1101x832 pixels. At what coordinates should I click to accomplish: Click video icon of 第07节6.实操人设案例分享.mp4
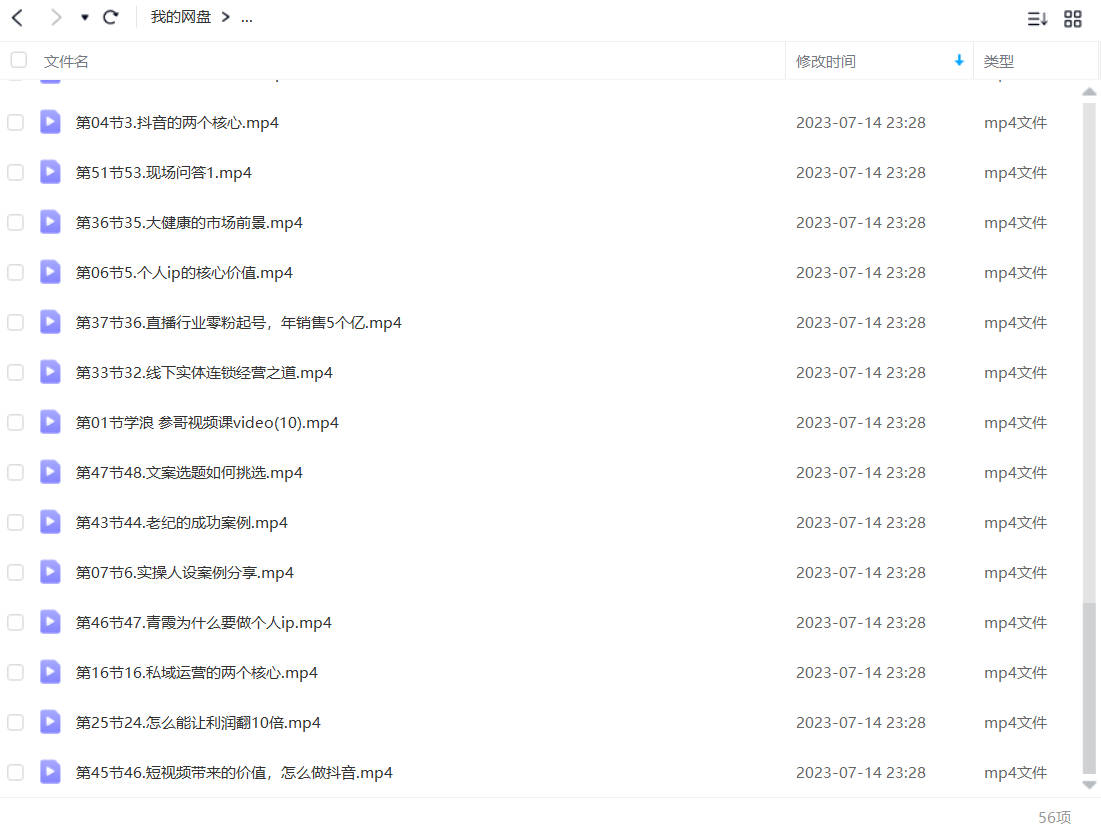[50, 572]
